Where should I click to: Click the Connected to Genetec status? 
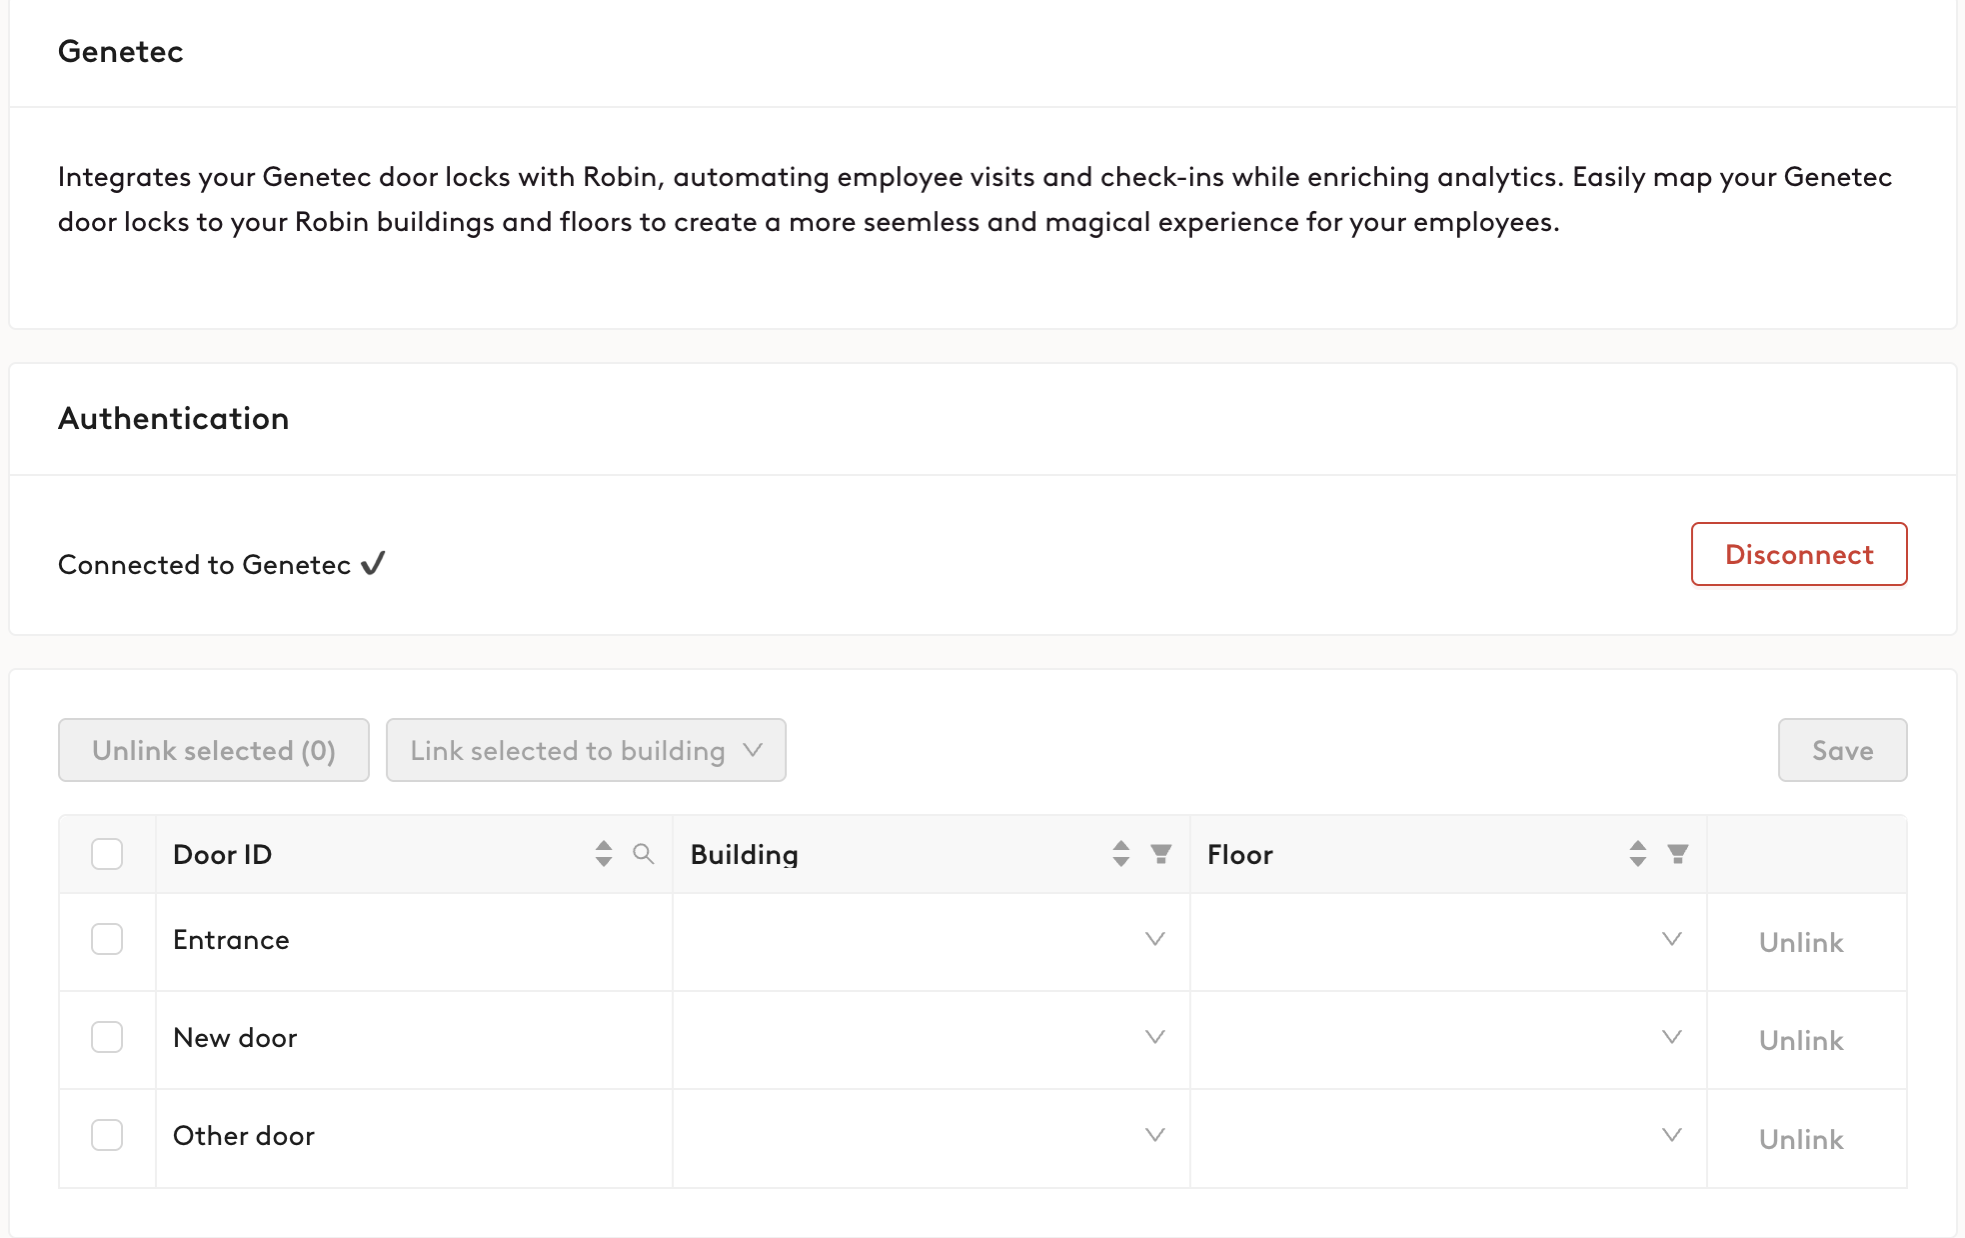(x=221, y=564)
